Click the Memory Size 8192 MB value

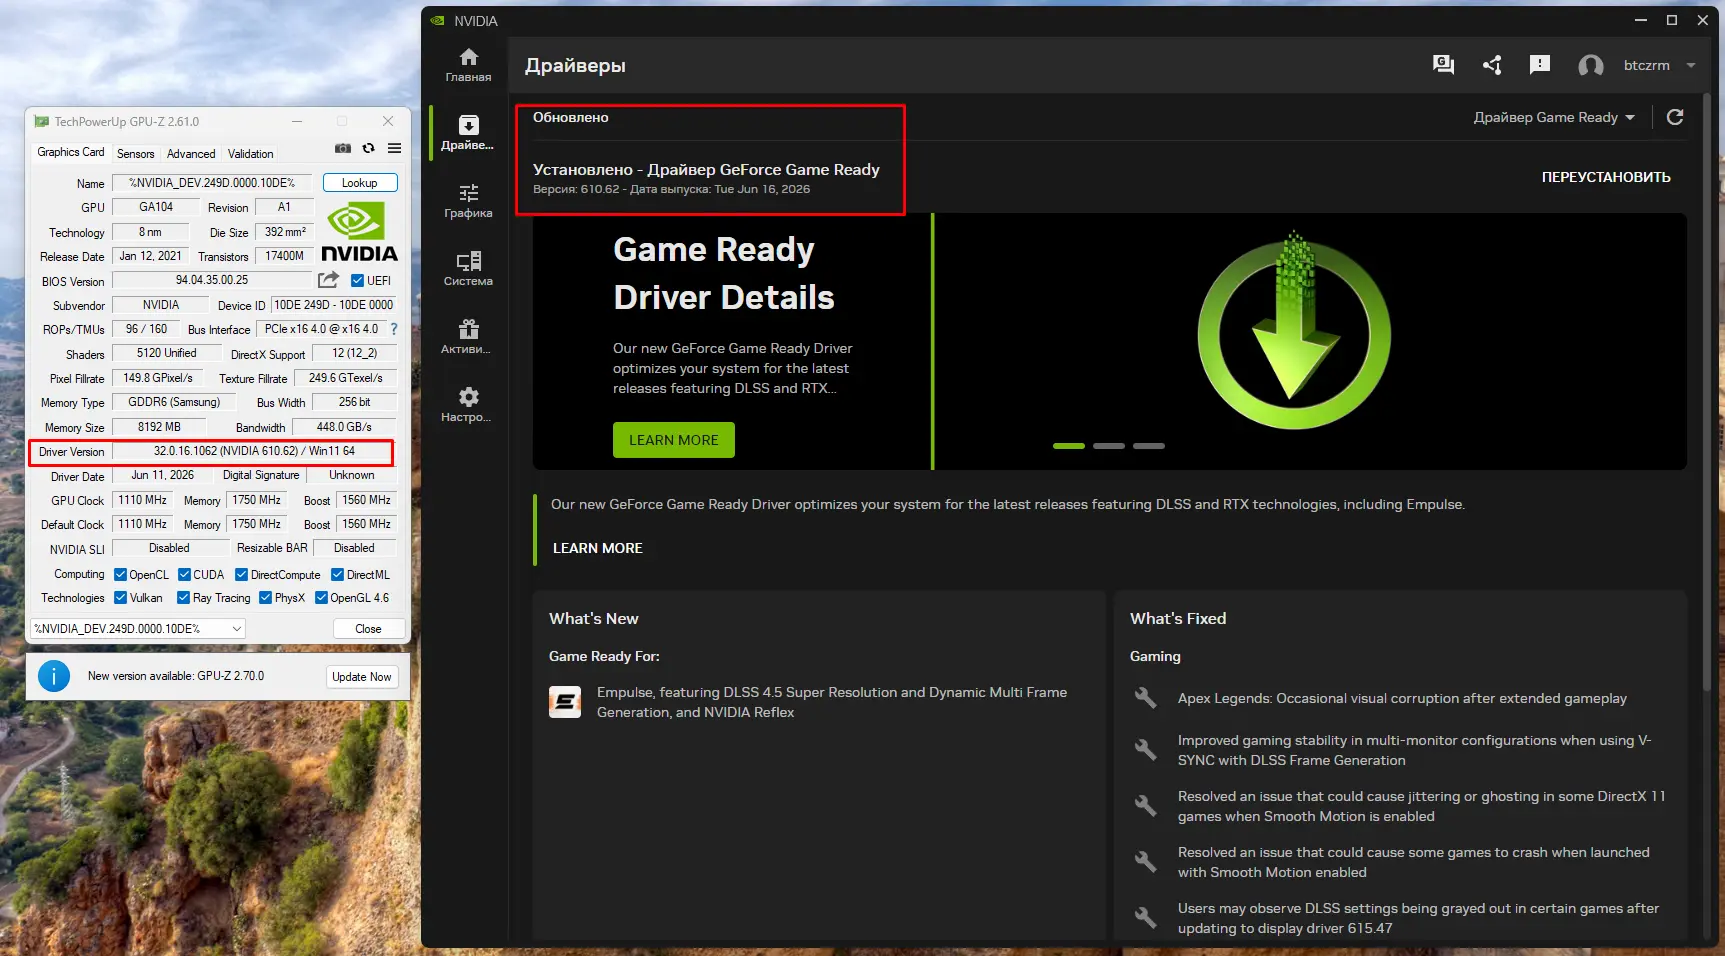[159, 427]
